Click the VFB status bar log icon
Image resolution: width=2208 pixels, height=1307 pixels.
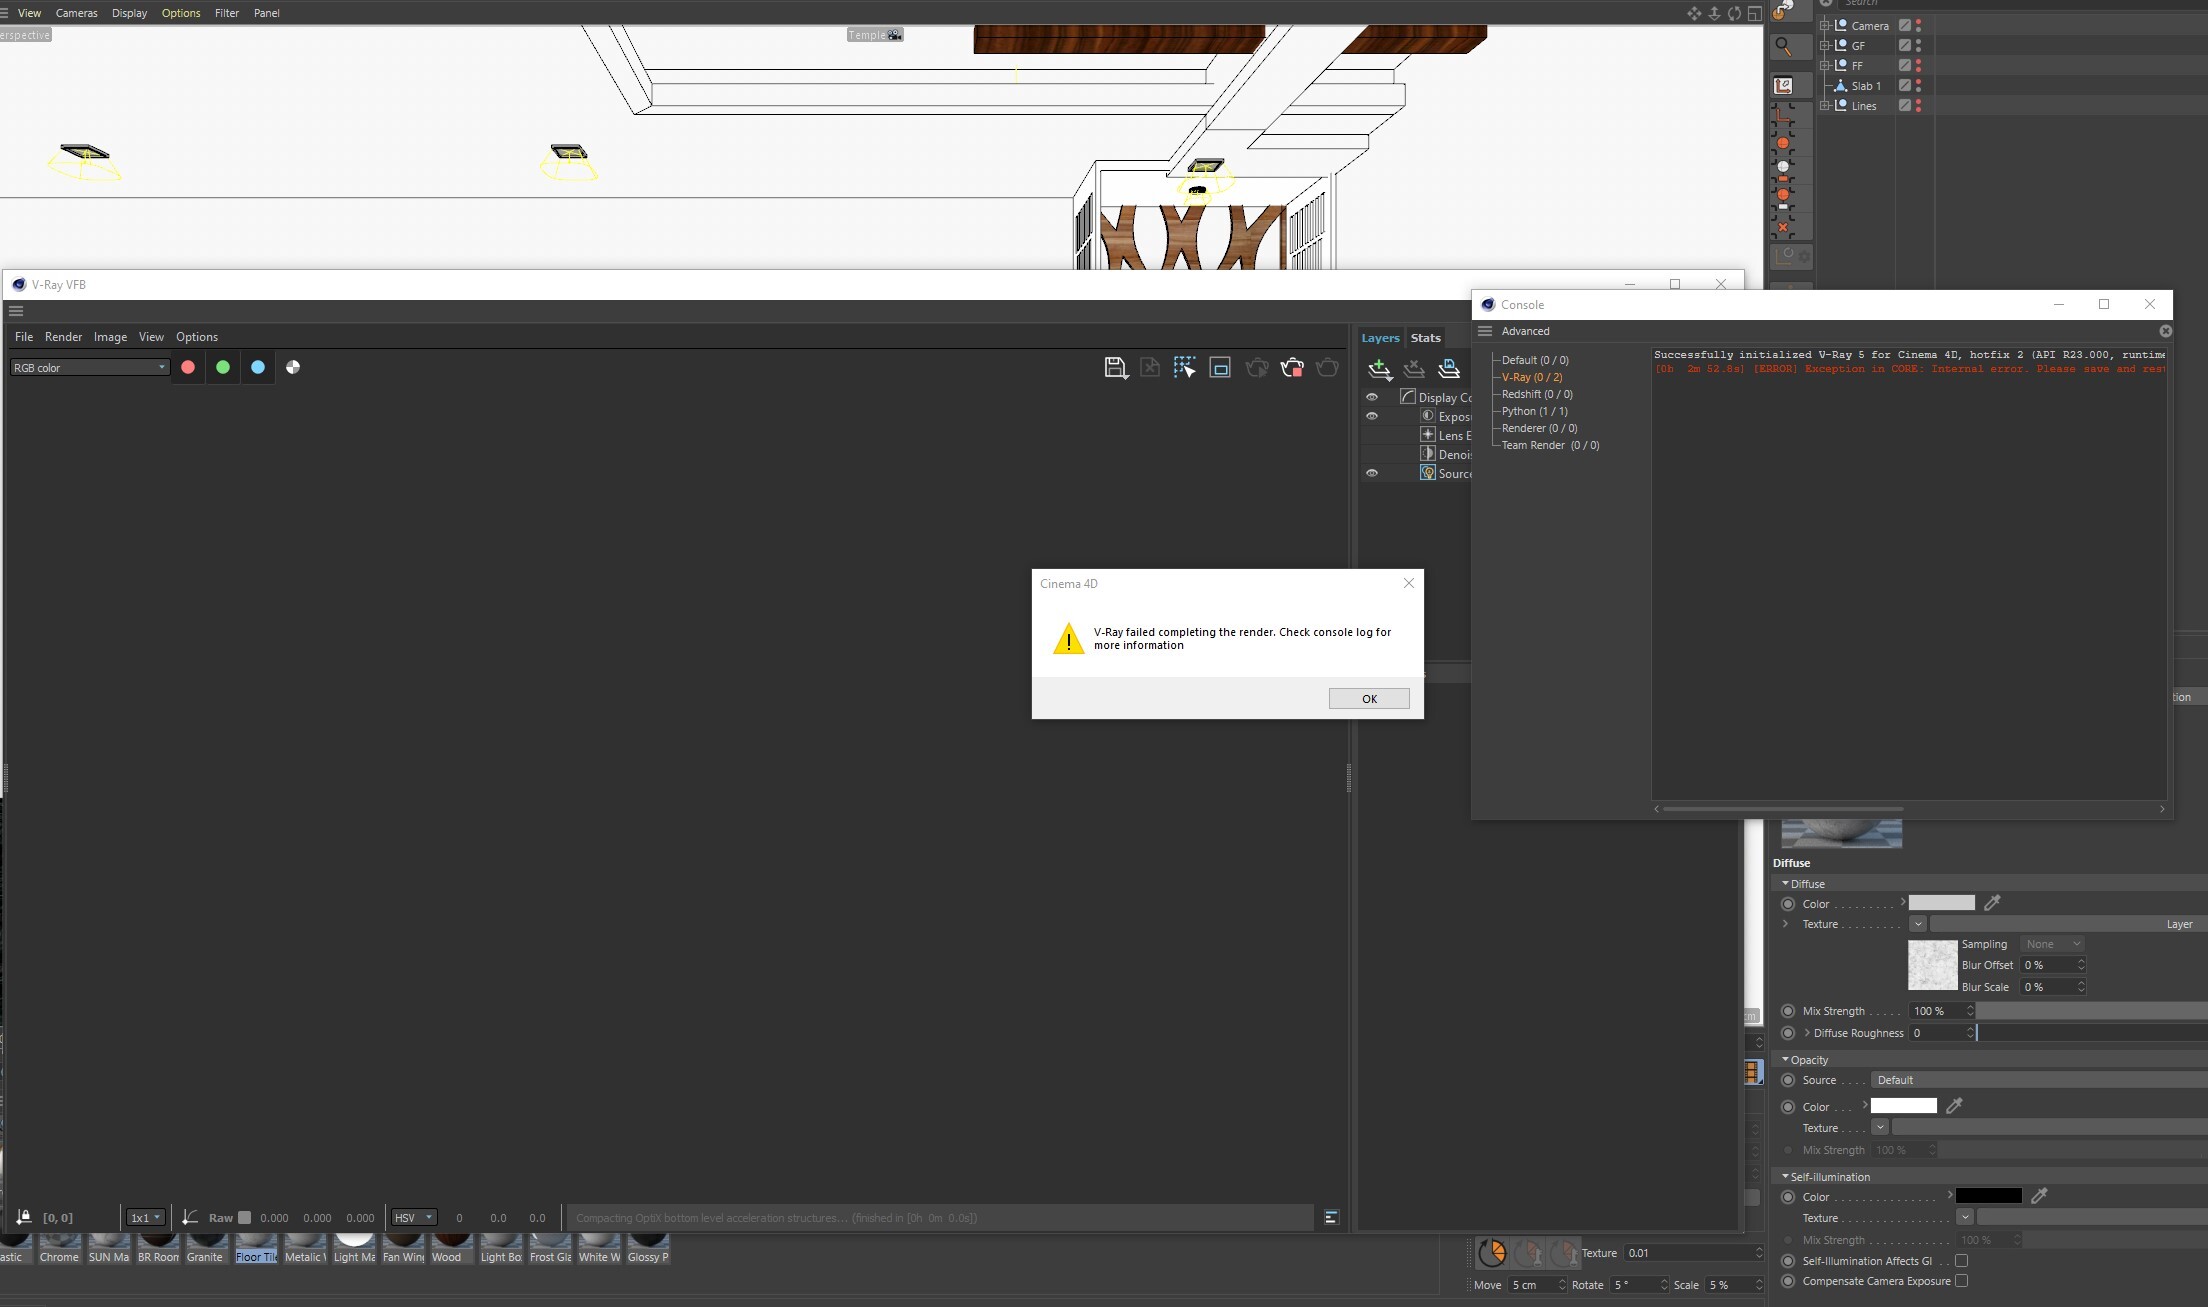(x=1331, y=1217)
